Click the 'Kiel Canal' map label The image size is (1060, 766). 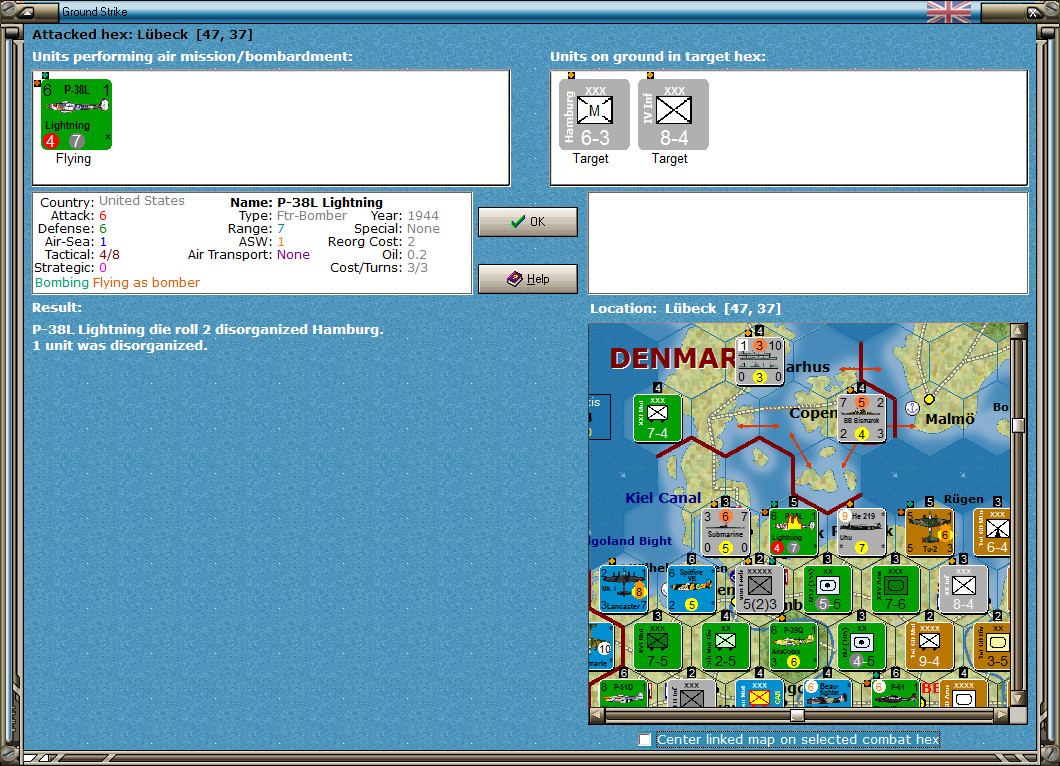(x=663, y=498)
